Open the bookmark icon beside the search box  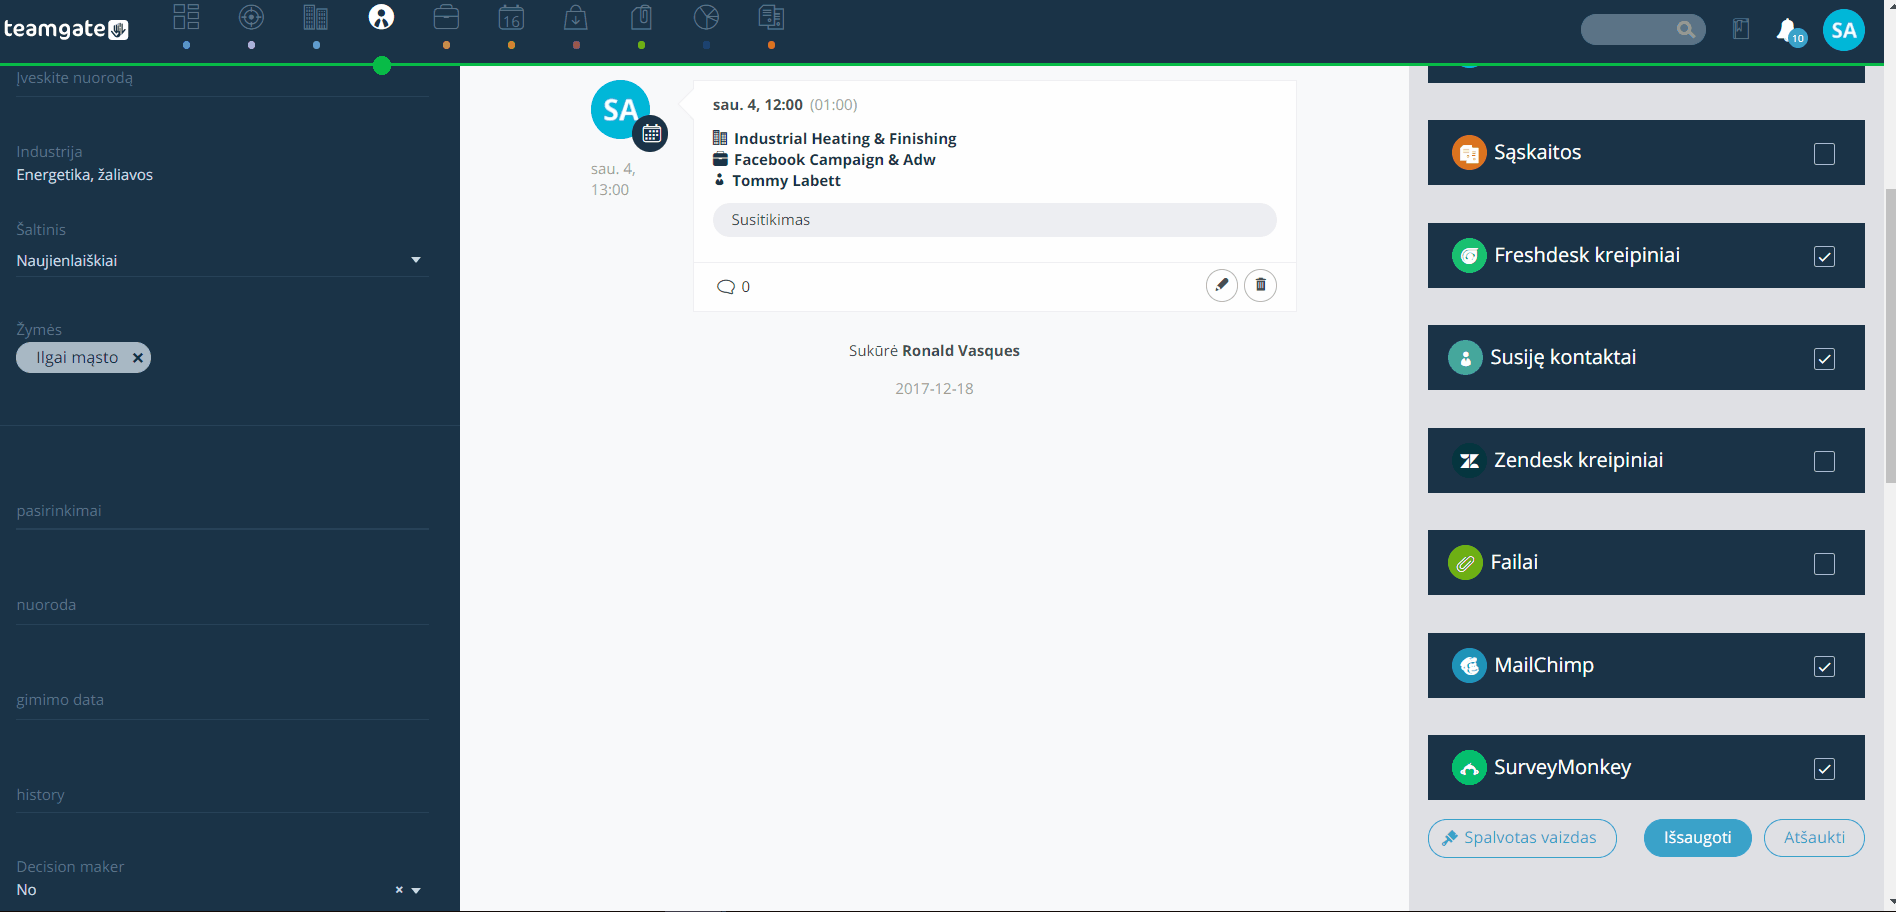[1741, 29]
